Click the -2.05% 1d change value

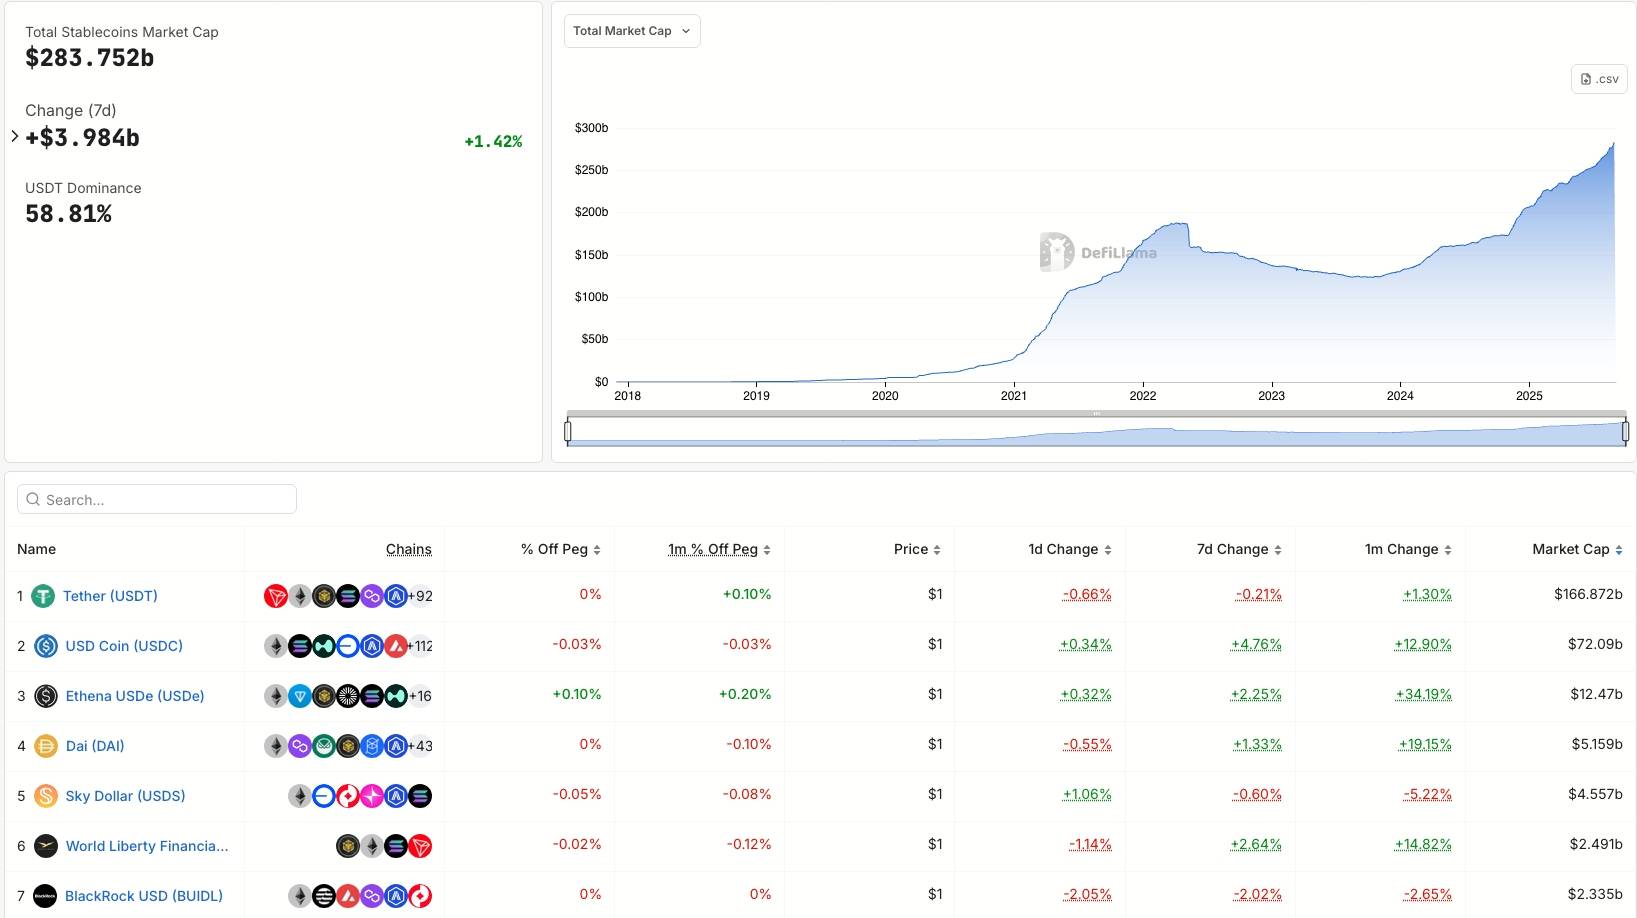[1087, 894]
